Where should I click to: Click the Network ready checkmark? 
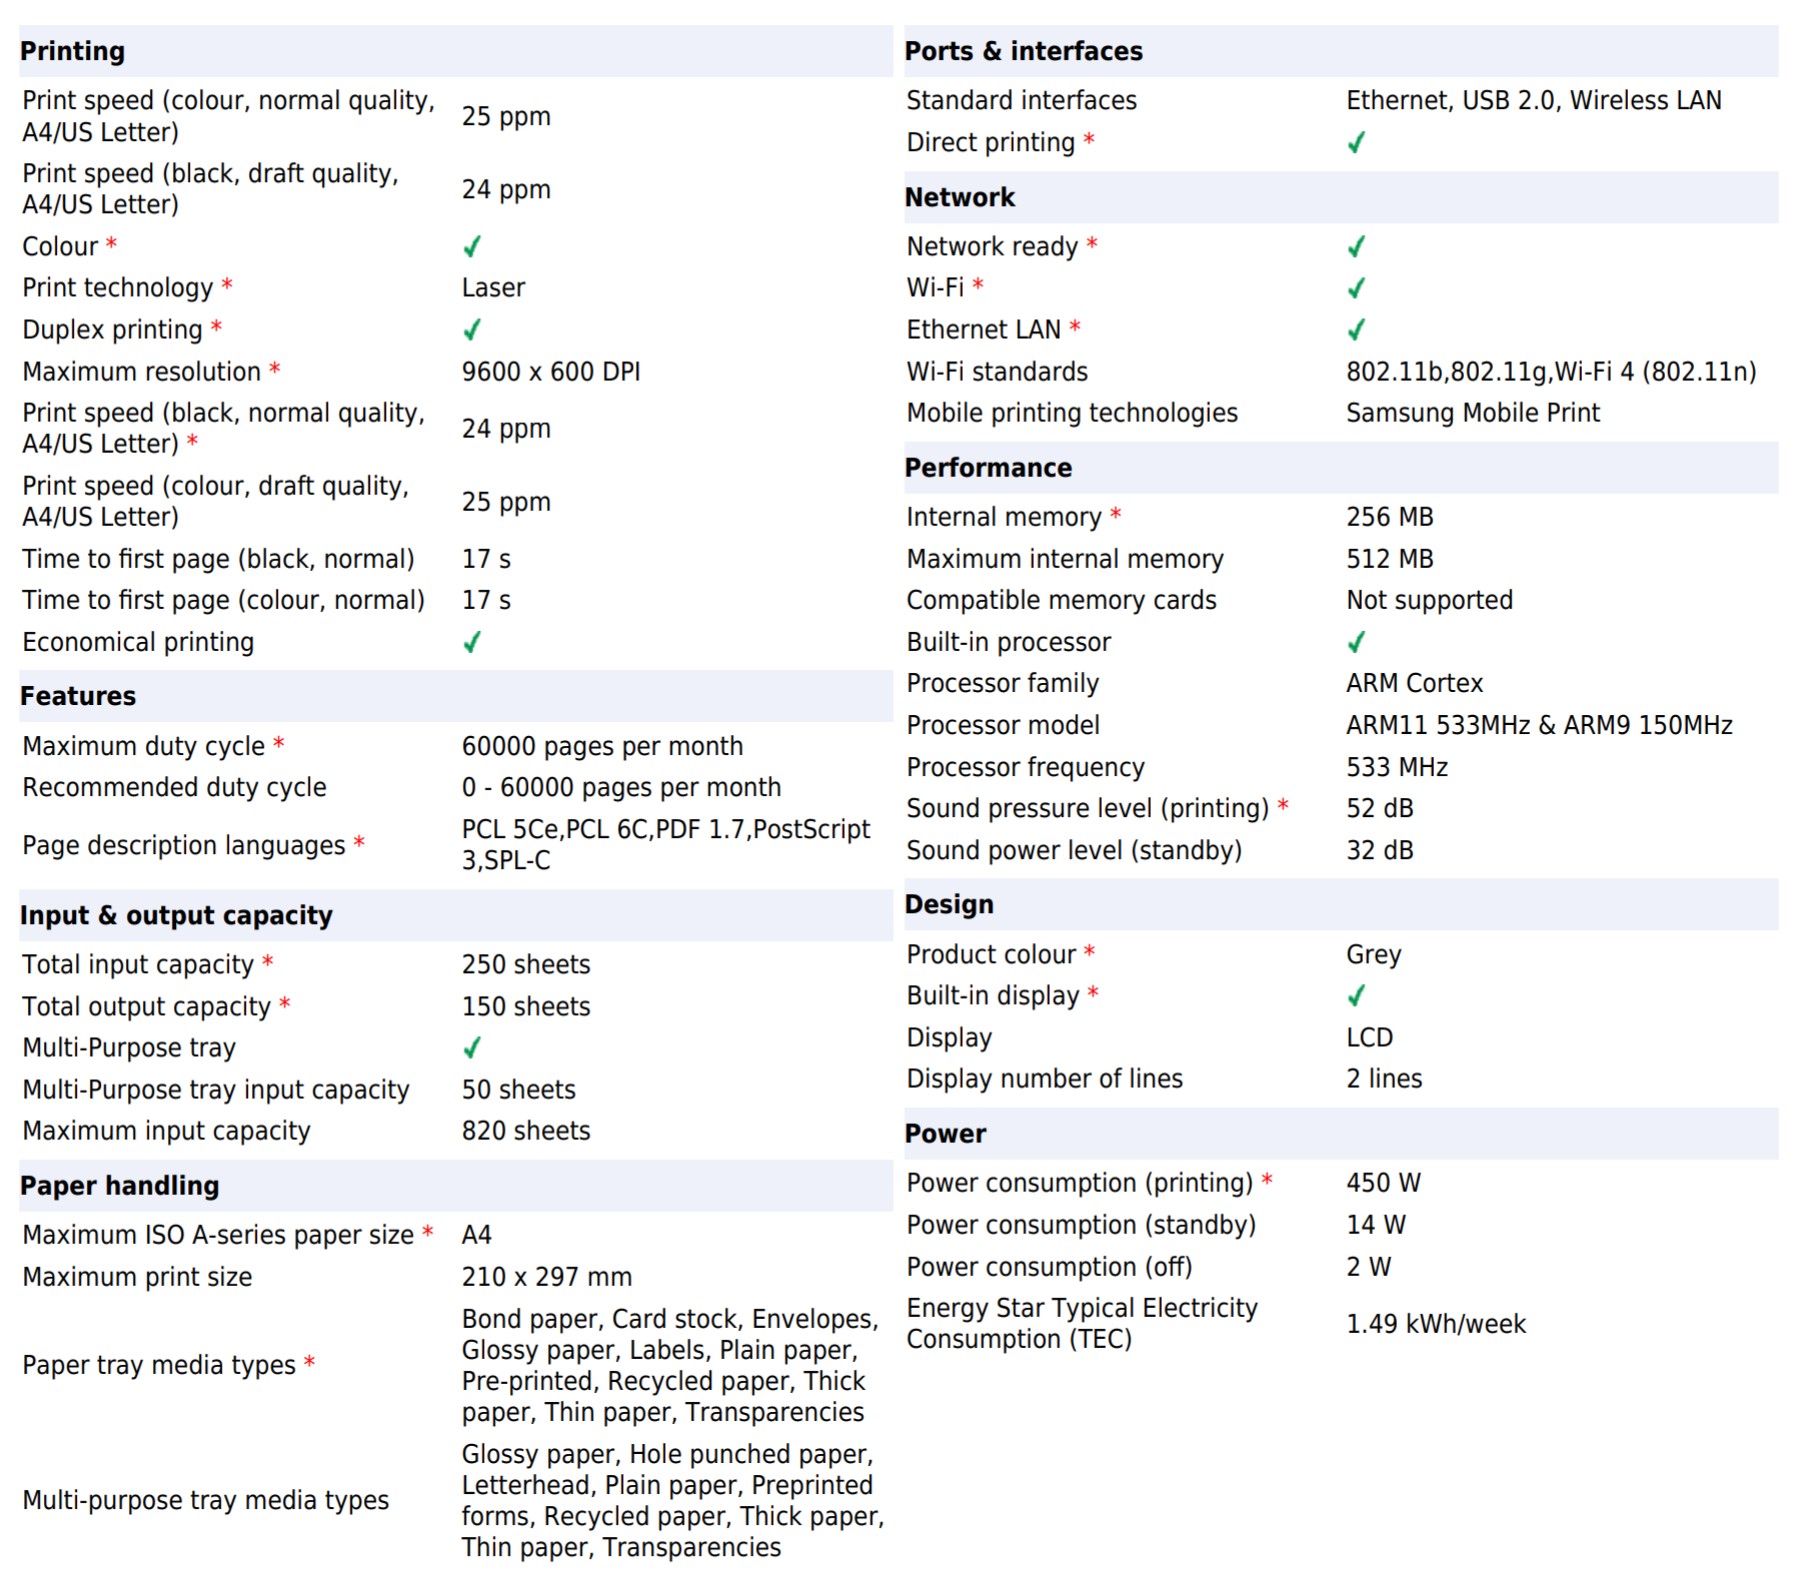(1356, 246)
